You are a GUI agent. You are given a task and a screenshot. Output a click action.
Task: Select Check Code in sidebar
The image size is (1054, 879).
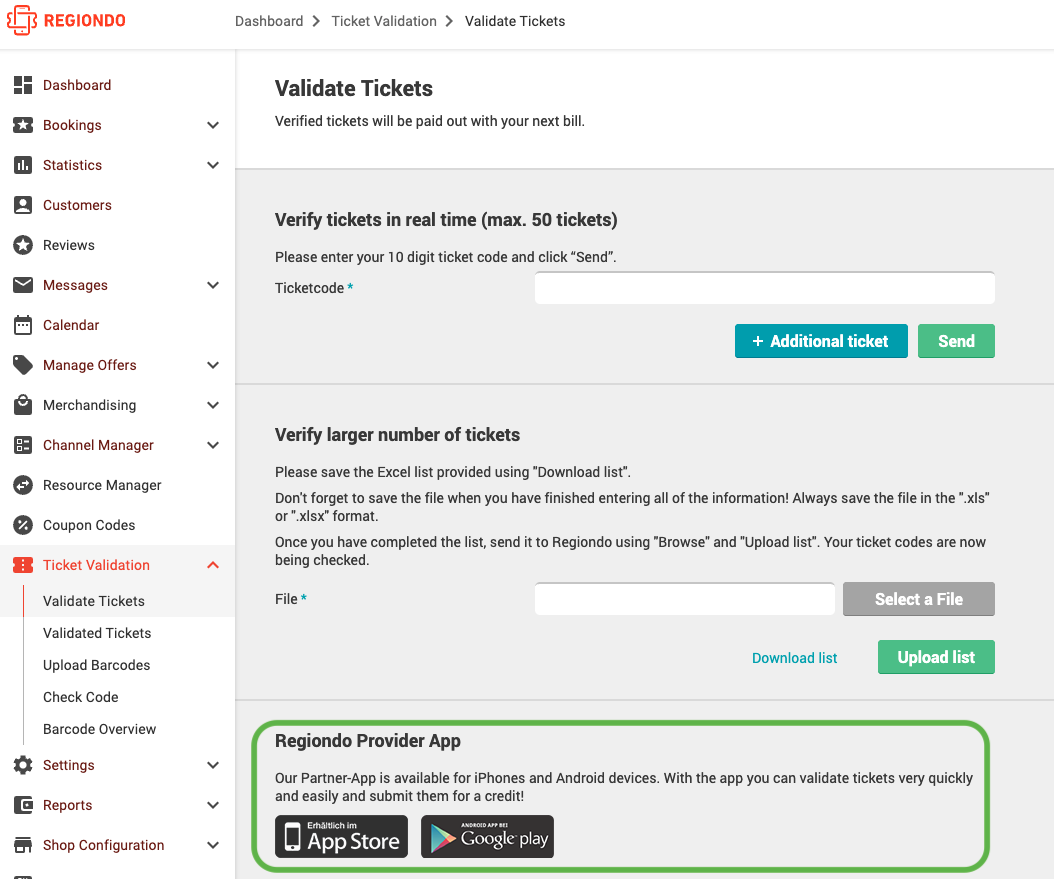81,697
